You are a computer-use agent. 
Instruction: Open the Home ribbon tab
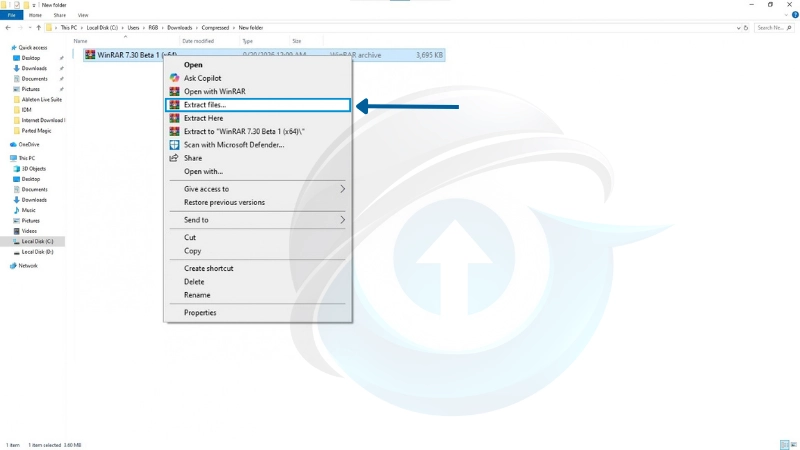pos(35,15)
